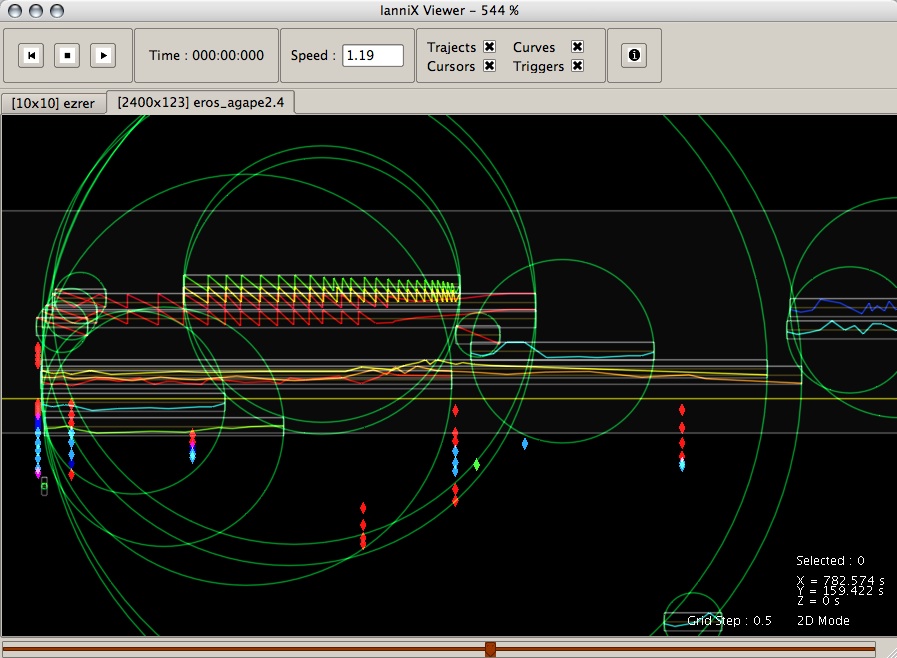Click the Grid Step 0.5 label
897x658 pixels.
tap(729, 621)
